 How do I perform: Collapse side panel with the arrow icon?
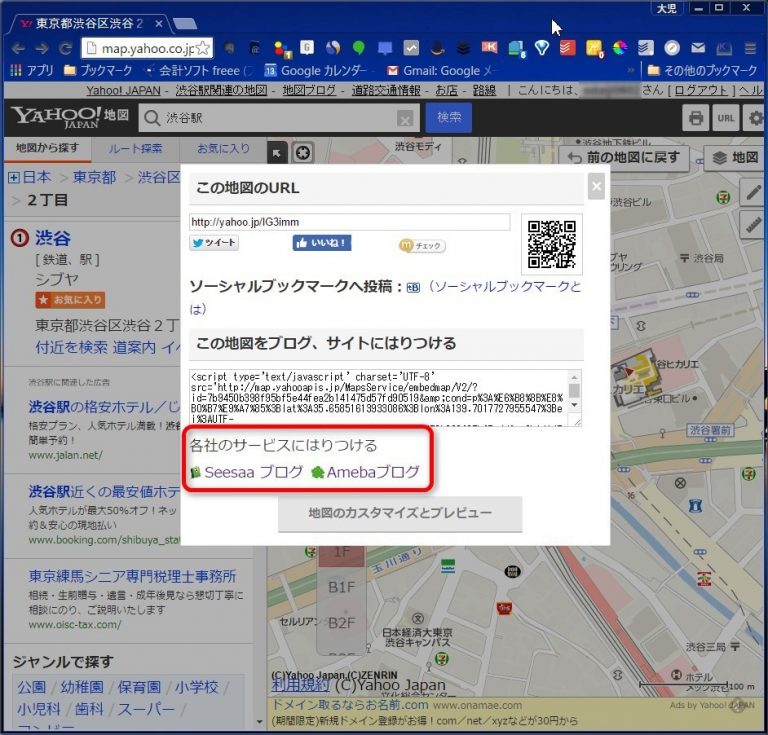(x=277, y=152)
